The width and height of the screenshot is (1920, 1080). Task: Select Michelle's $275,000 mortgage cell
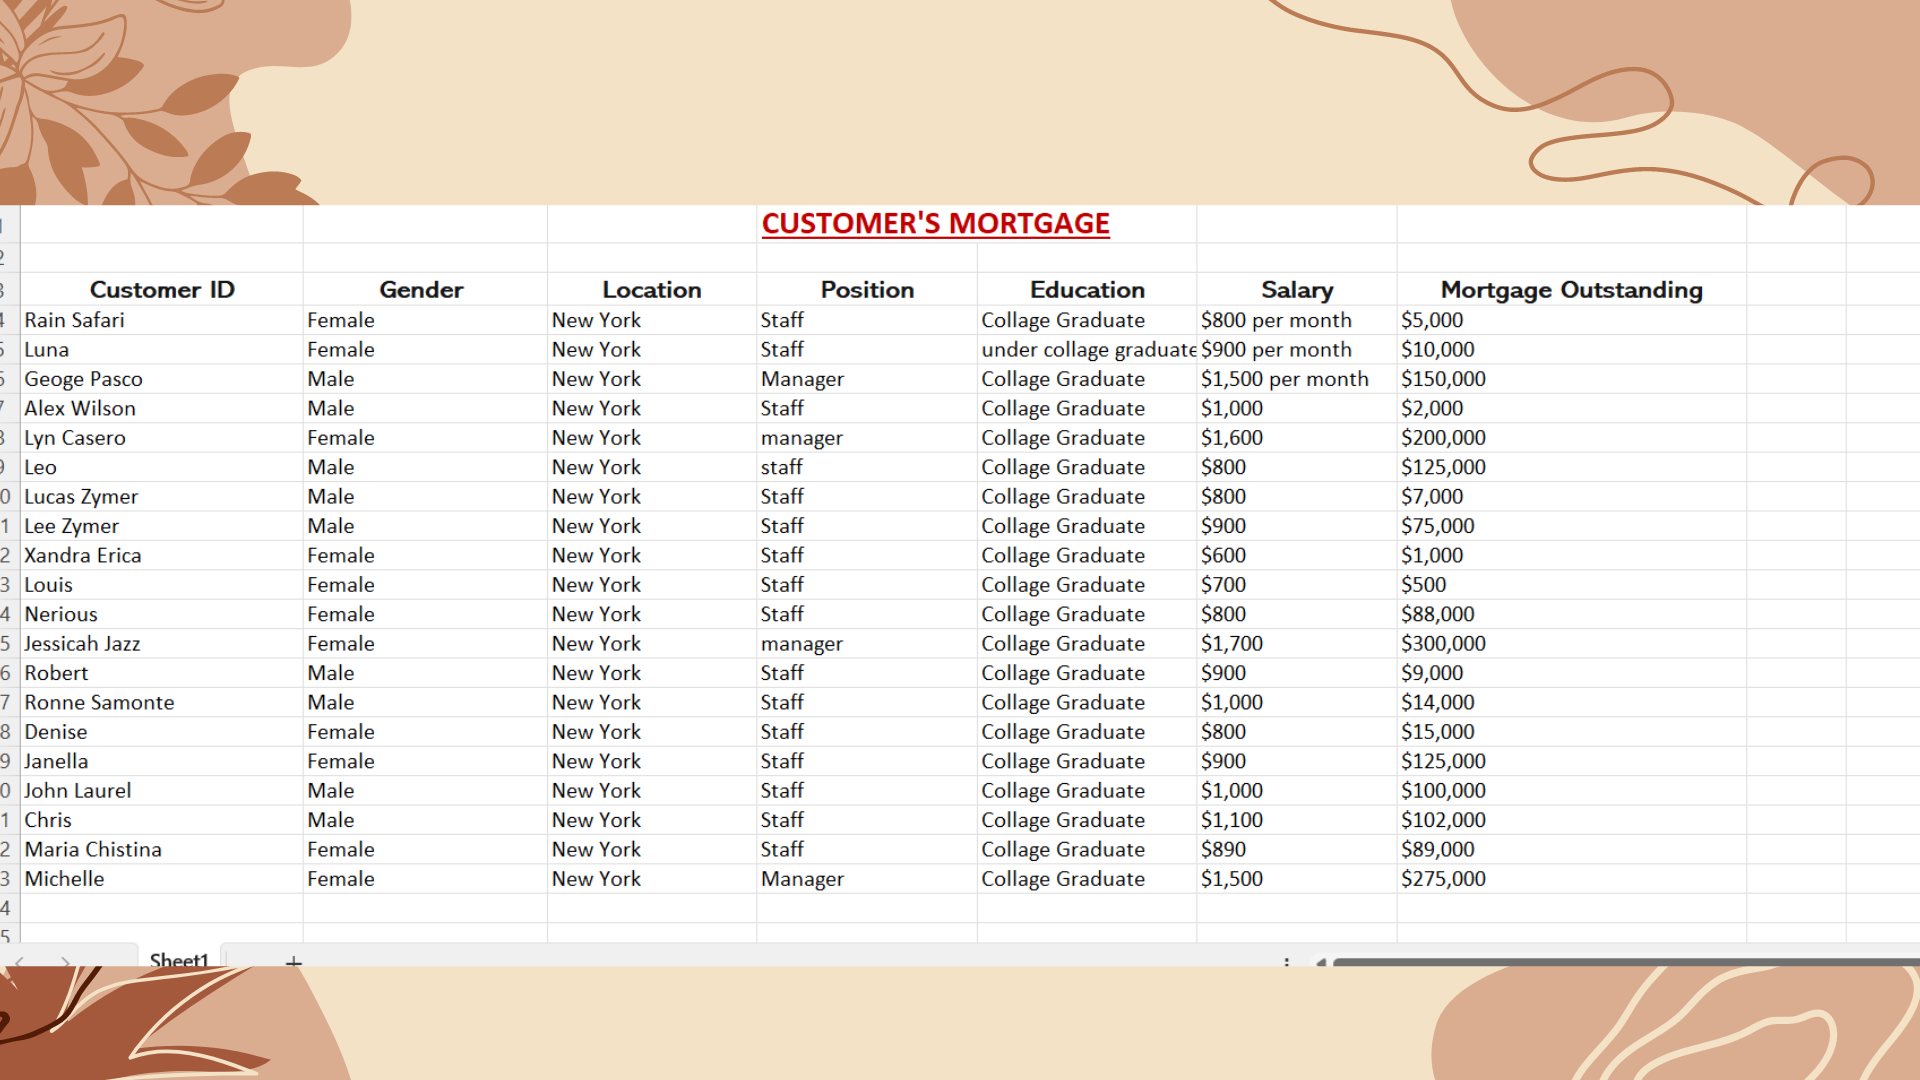click(1443, 879)
